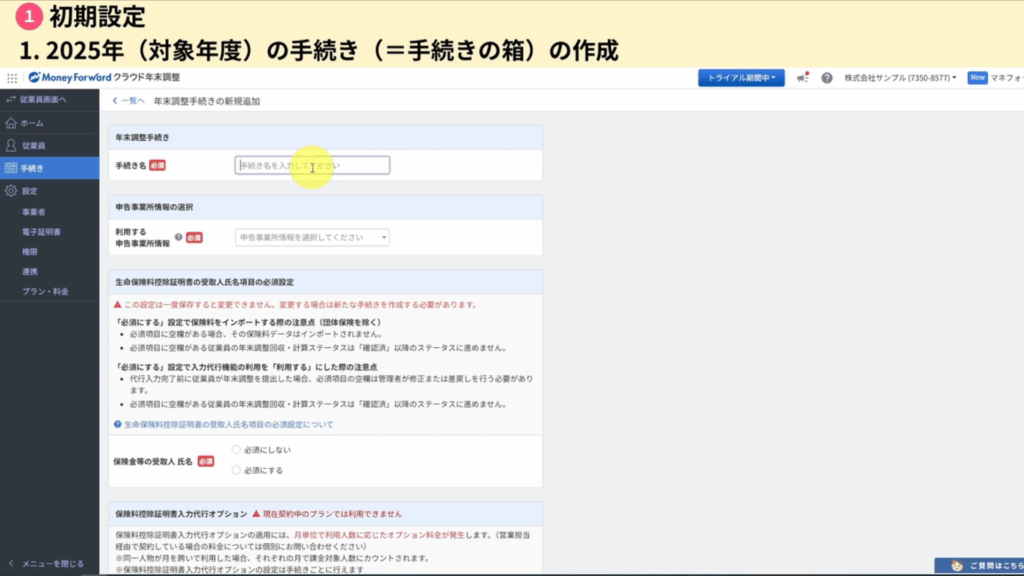
Task: Collapse the sidebar with メニューを閉じる
Action: [x=48, y=564]
